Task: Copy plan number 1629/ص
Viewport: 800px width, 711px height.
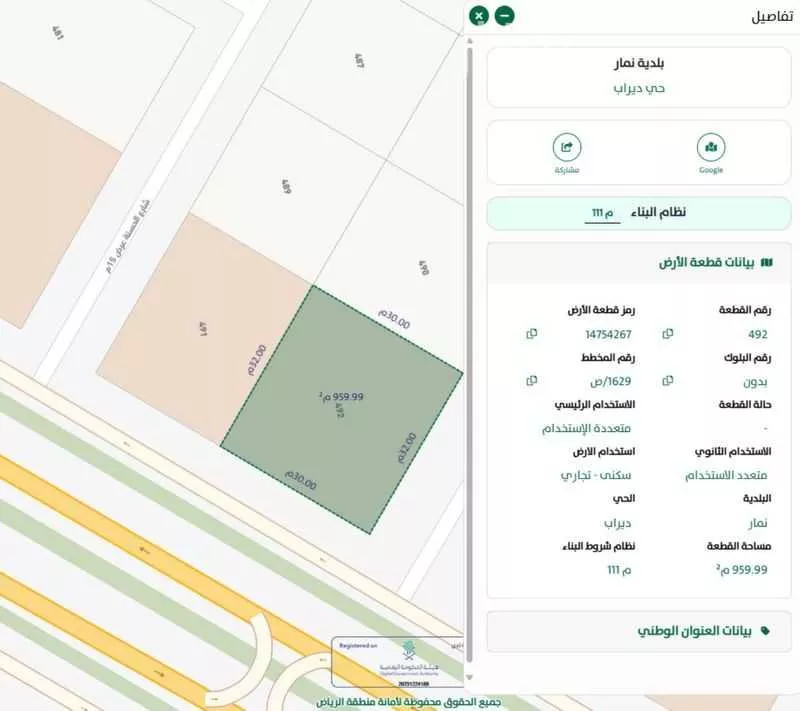Action: point(530,380)
